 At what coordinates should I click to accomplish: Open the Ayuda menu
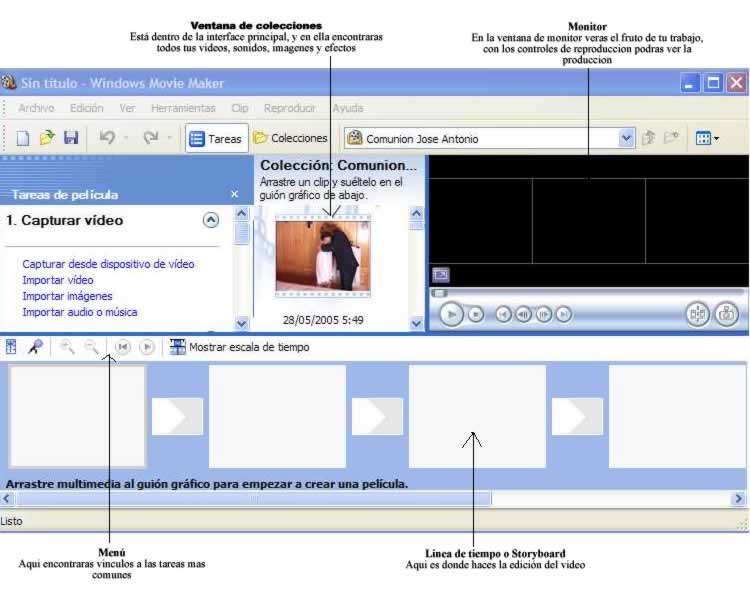point(348,108)
